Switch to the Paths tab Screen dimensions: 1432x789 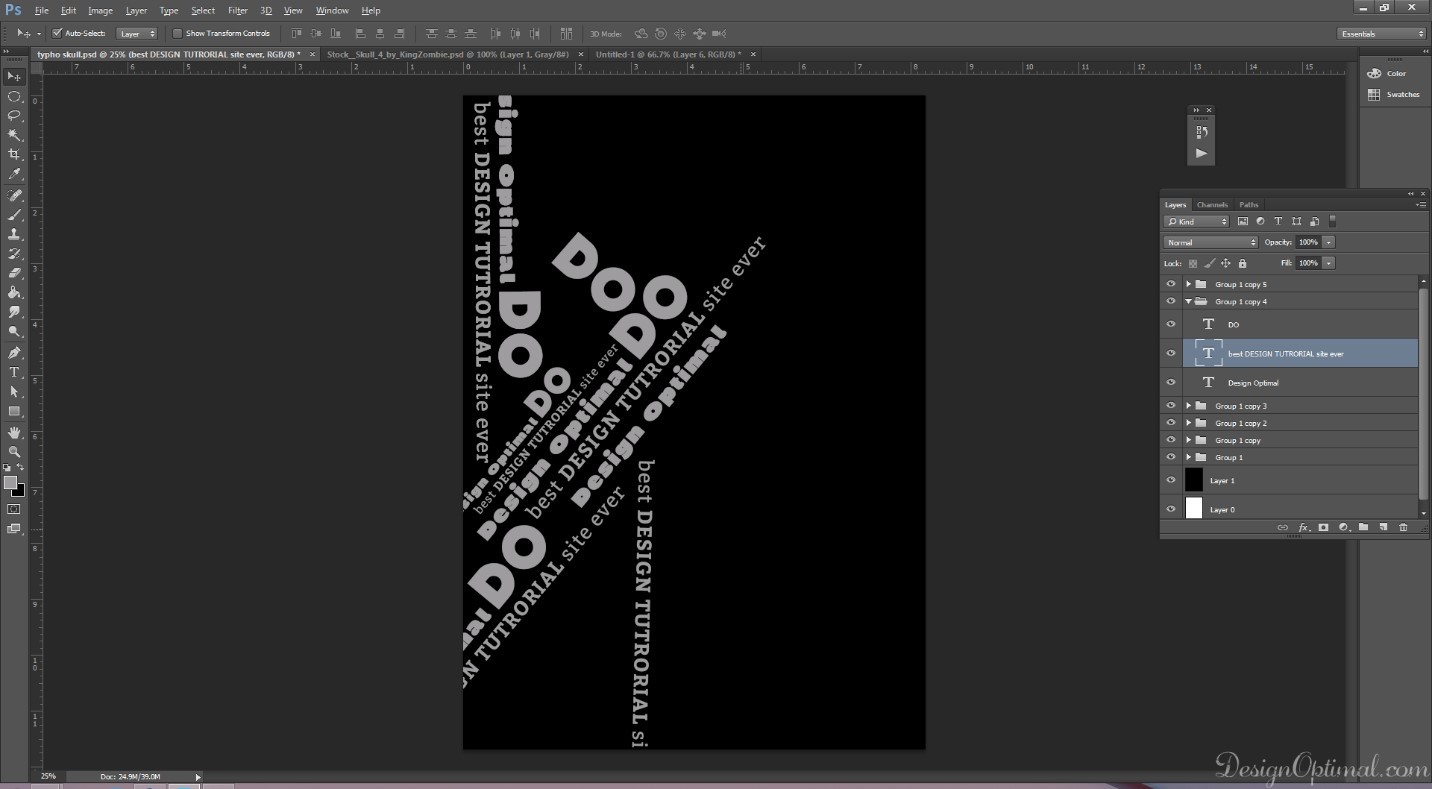[x=1248, y=204]
